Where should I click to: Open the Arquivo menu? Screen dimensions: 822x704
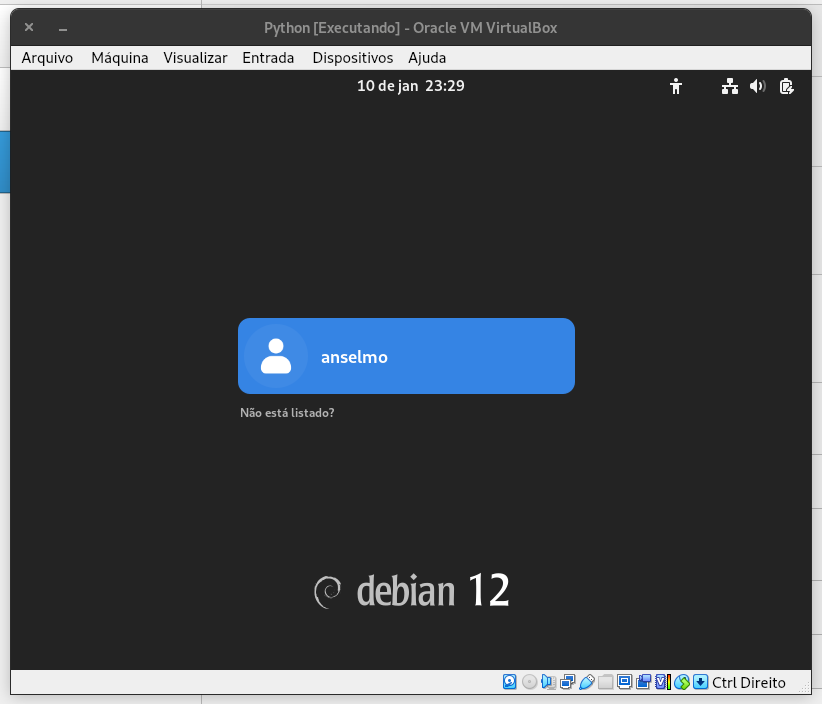point(47,58)
